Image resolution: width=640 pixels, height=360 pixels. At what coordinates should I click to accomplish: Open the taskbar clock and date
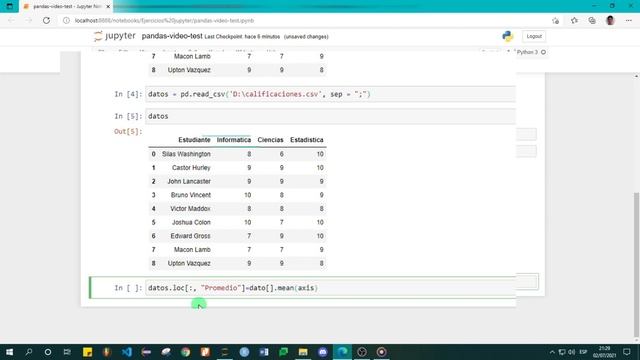[x=604, y=352]
